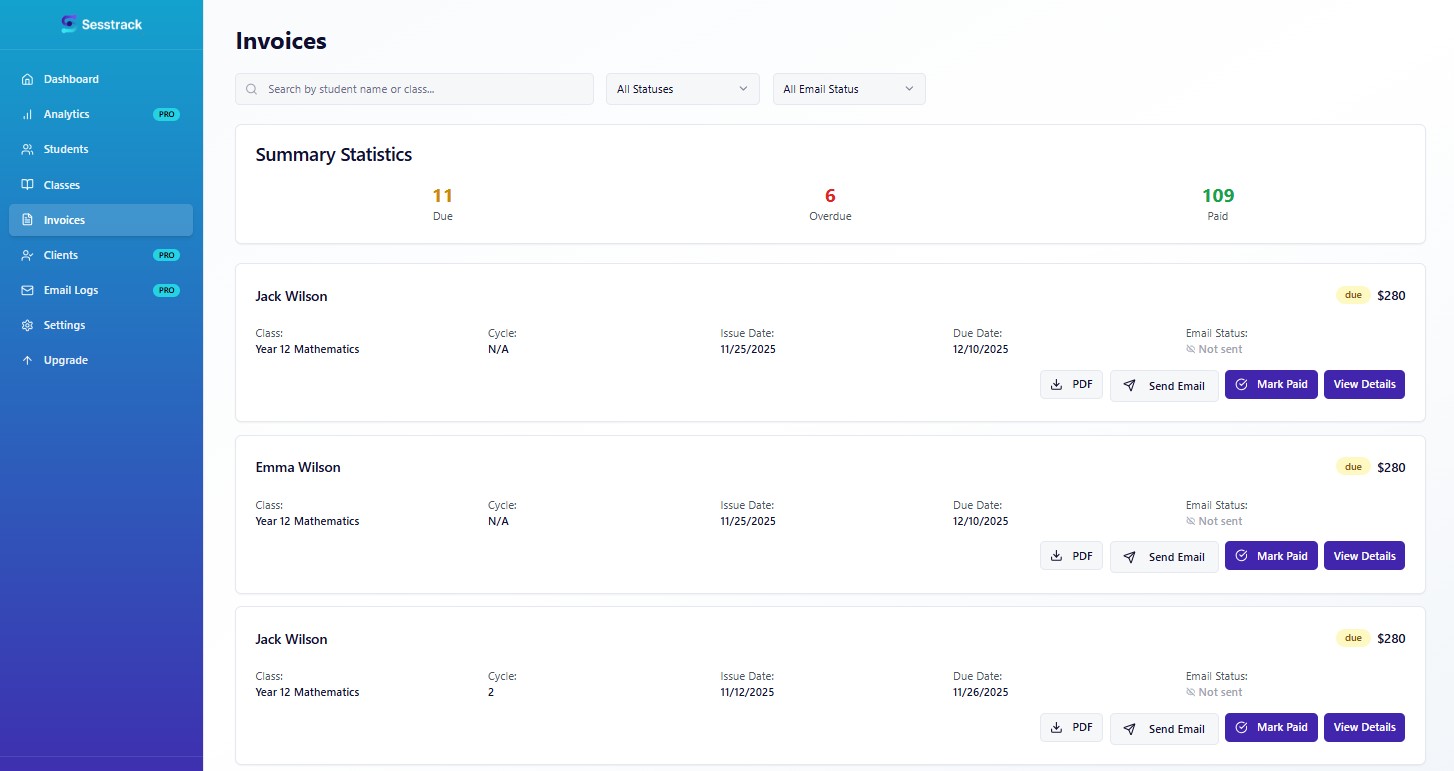The height and width of the screenshot is (771, 1454).
Task: Open the All Statuses dropdown
Action: point(681,89)
